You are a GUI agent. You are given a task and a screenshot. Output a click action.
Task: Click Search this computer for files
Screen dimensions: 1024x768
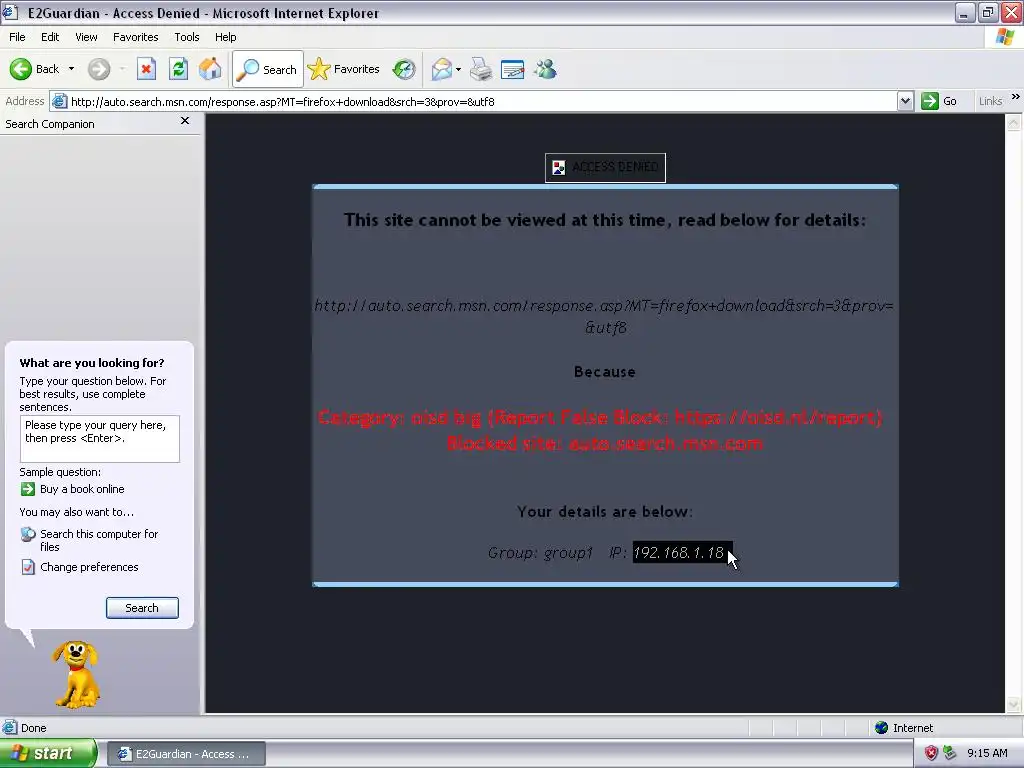click(x=99, y=540)
